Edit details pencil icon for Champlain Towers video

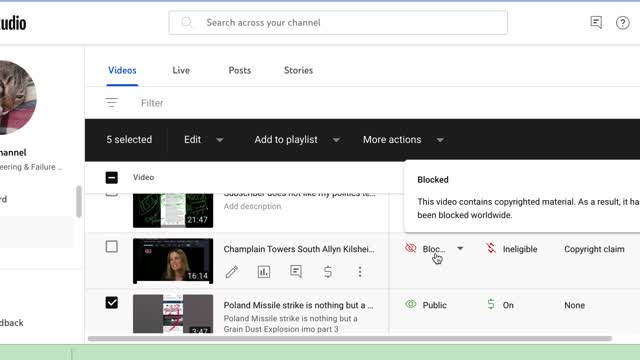tap(232, 272)
